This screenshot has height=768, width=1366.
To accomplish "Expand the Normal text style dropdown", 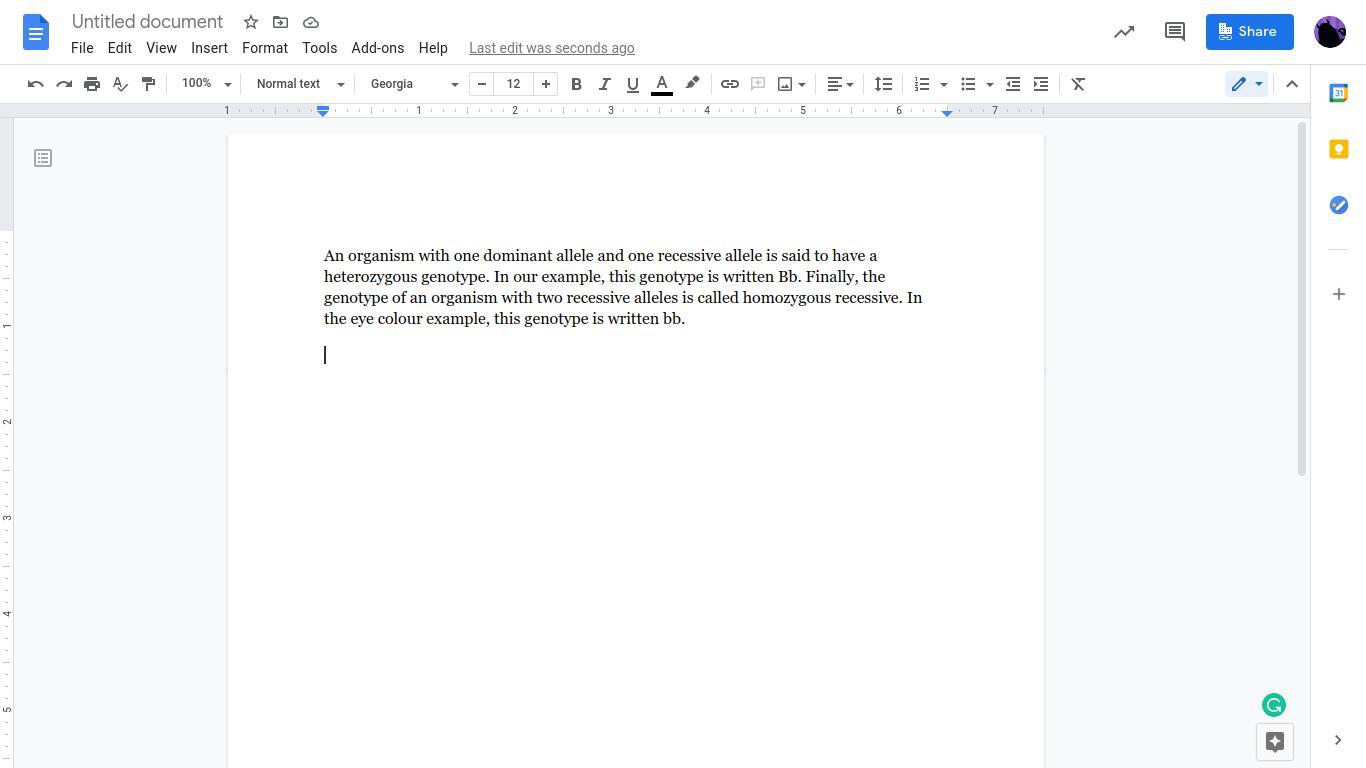I will (300, 84).
